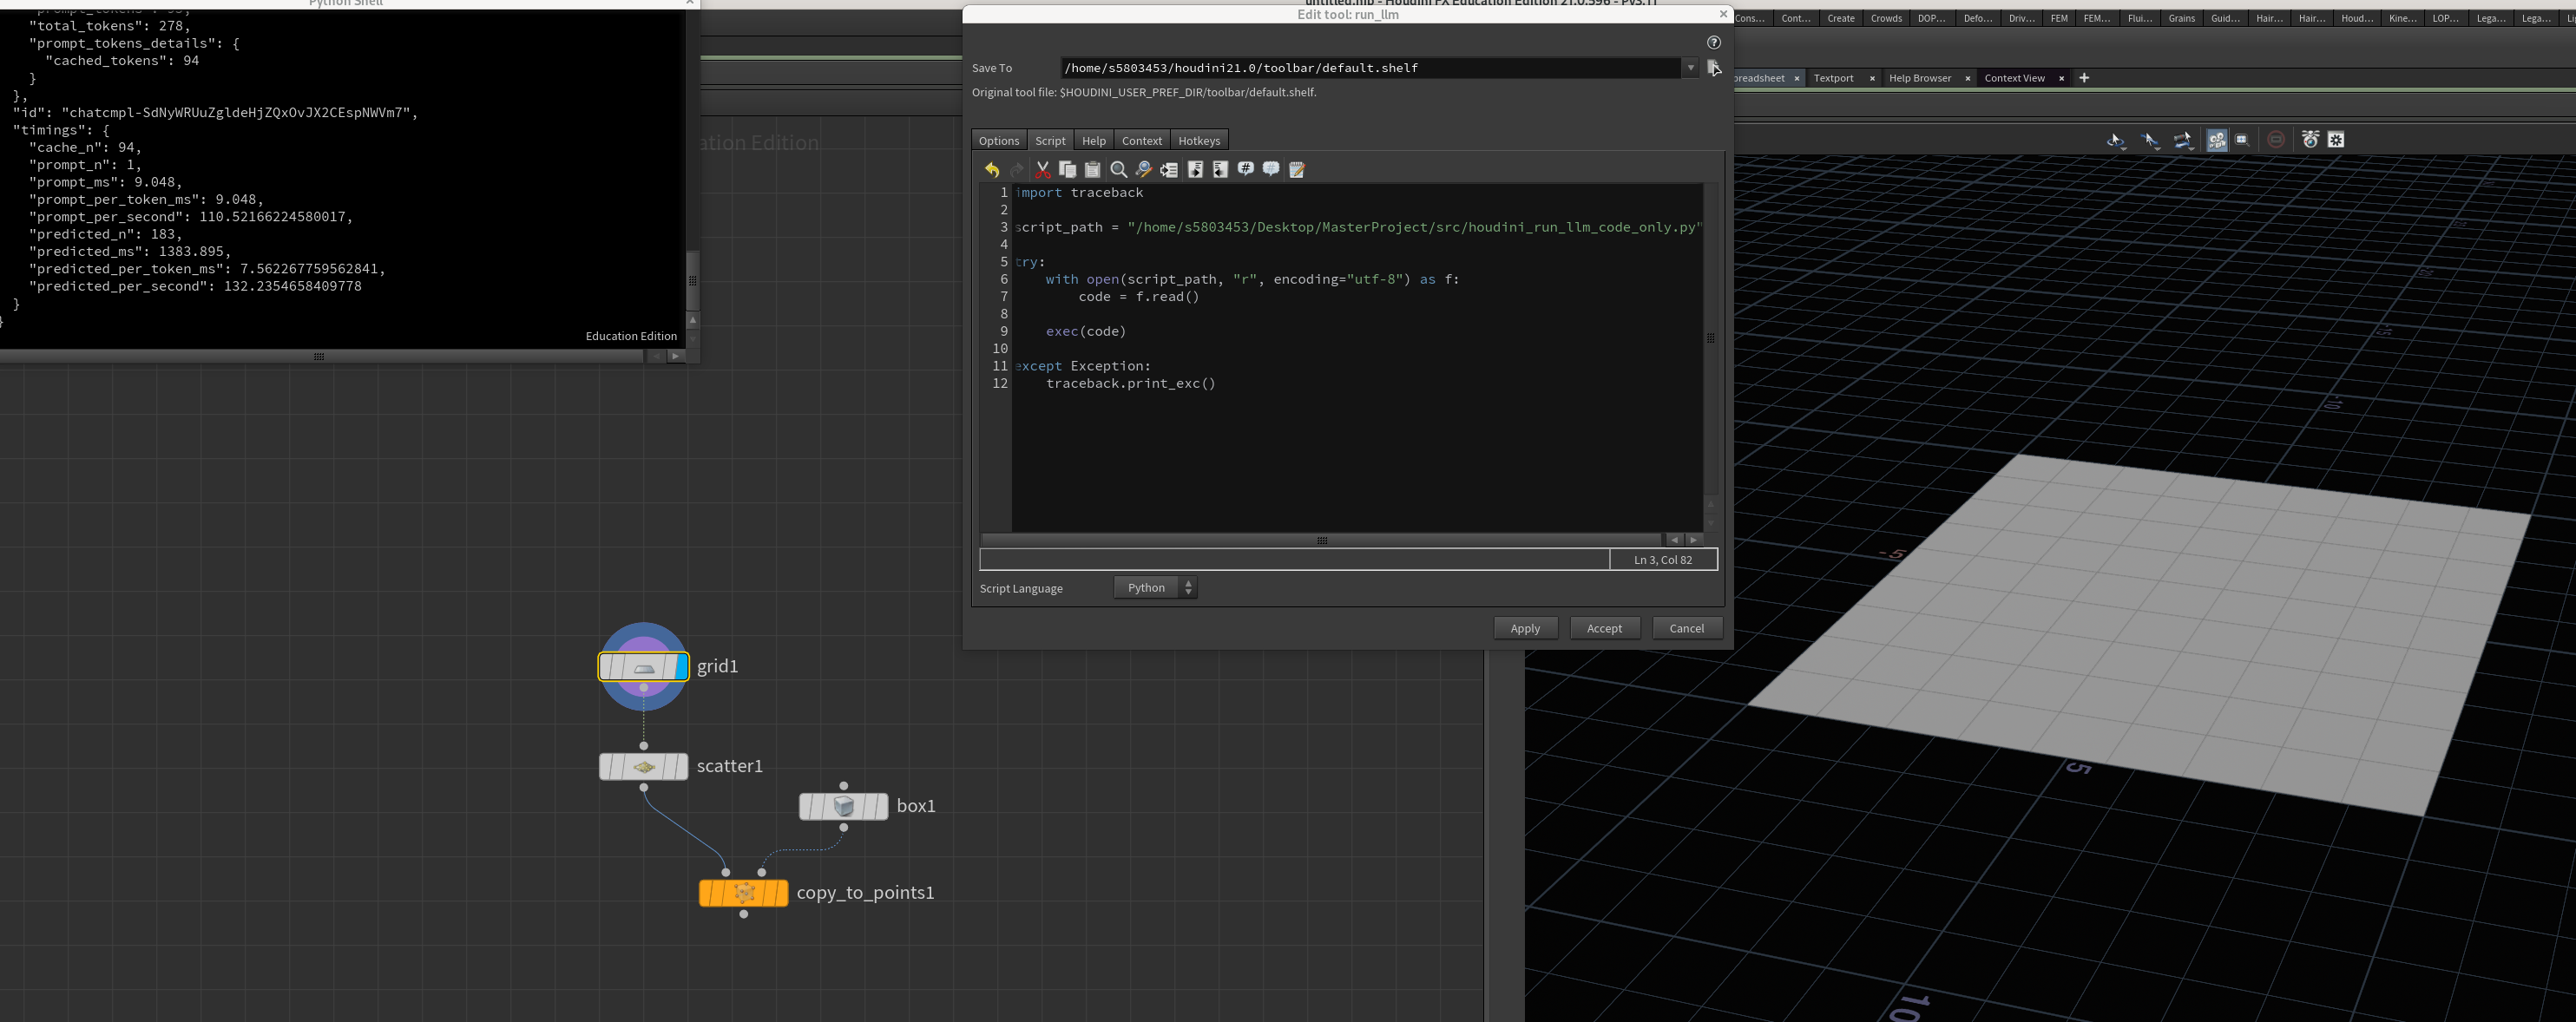Toggle the highlighted camera view tool icon
The height and width of the screenshot is (1022, 2576).
(2217, 140)
